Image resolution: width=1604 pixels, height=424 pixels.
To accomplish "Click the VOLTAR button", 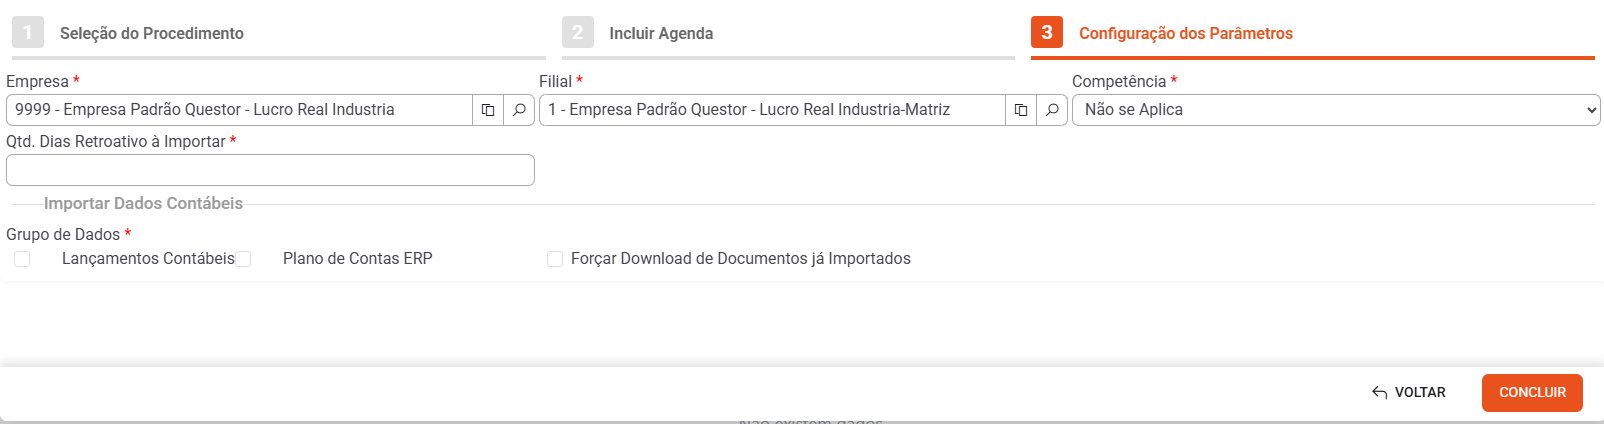I will tap(1409, 393).
